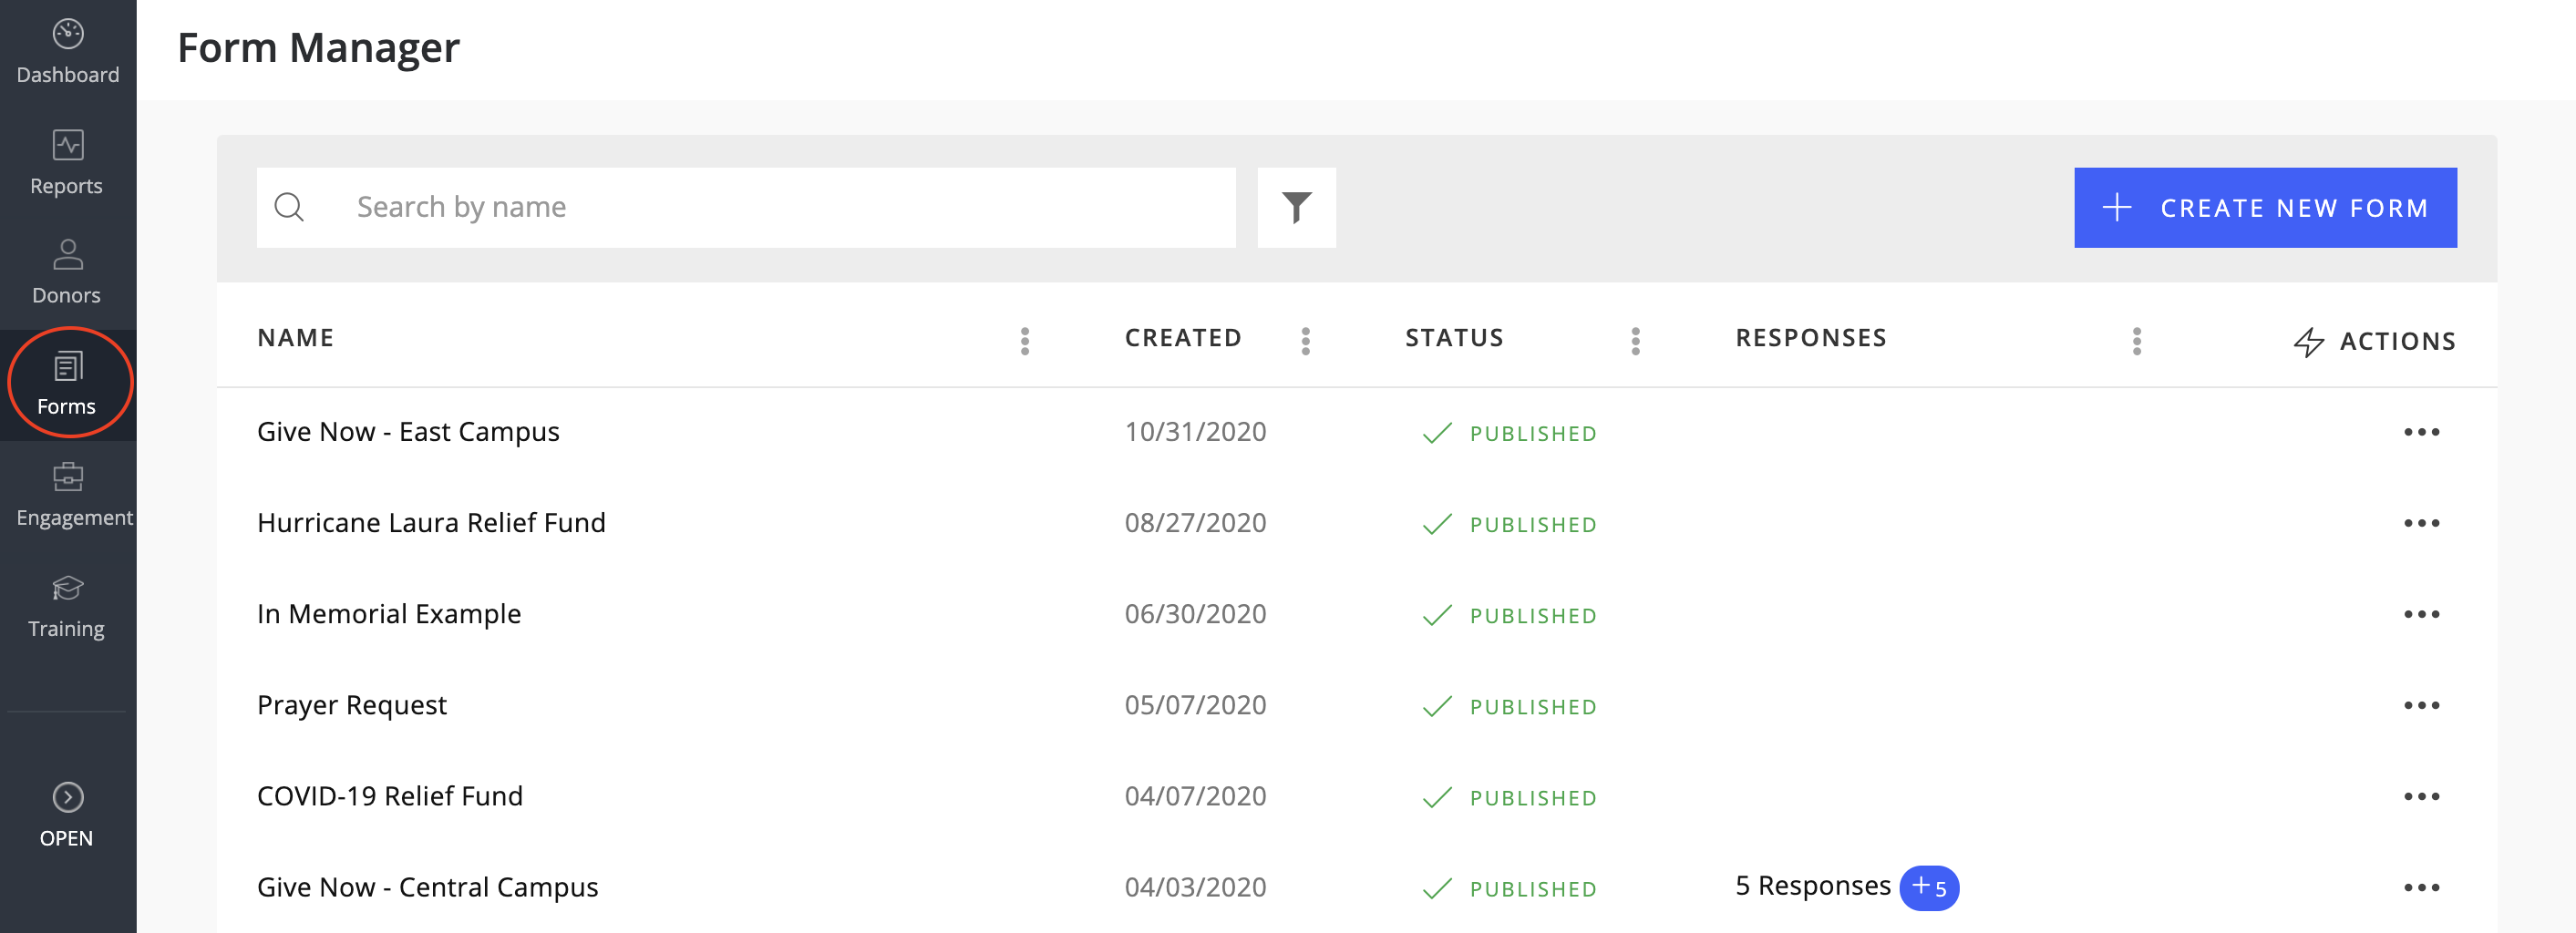2576x933 pixels.
Task: Open NAME column options menu
Action: pyautogui.click(x=1024, y=341)
